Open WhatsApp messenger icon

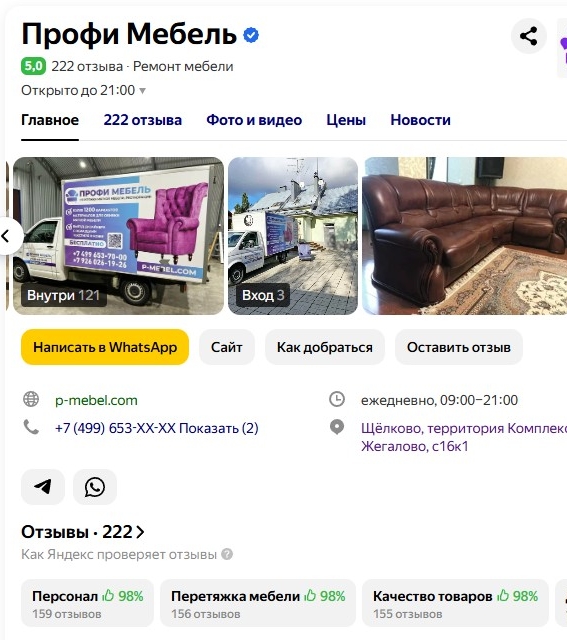pos(95,487)
